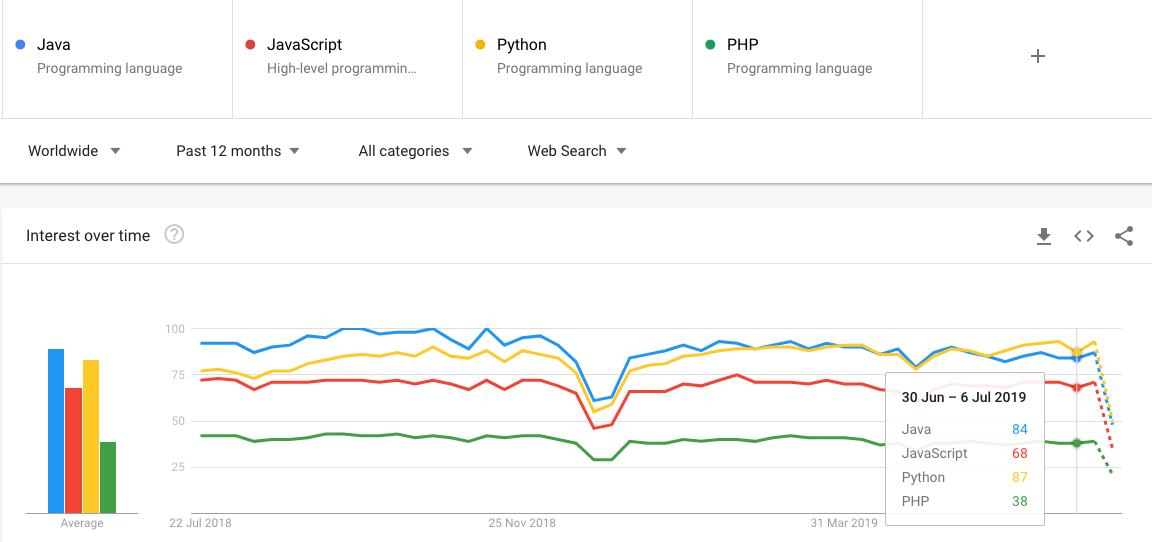This screenshot has width=1152, height=542.
Task: Click the 22 Jul 2018 axis label
Action: 200,524
